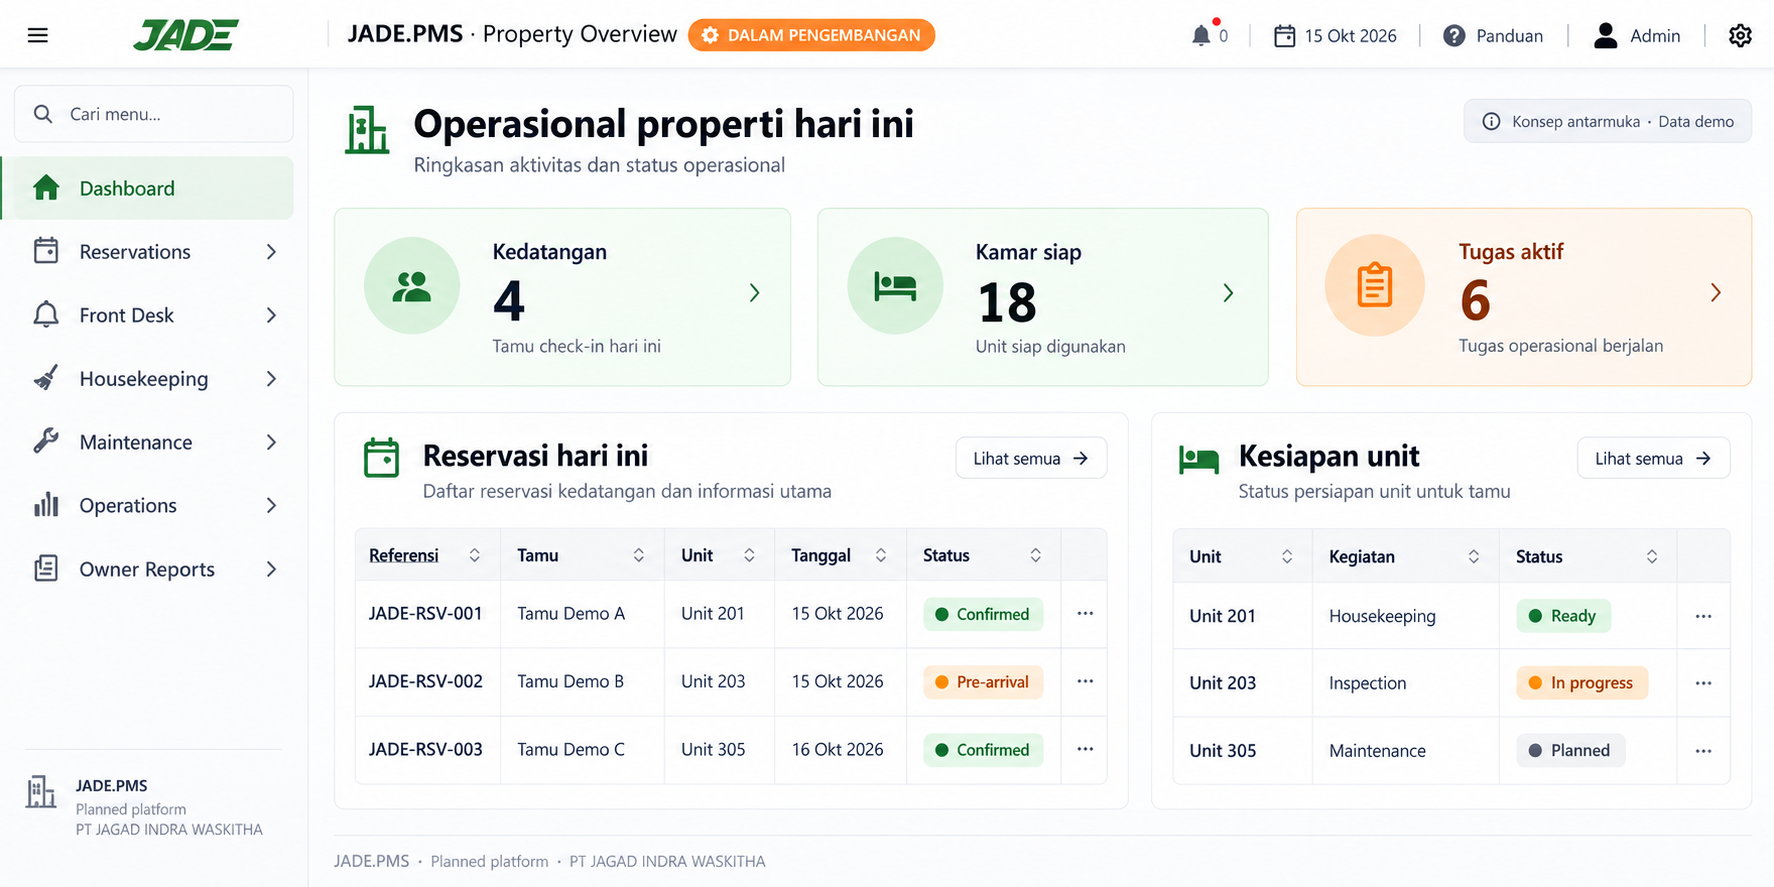
Task: Click Lihat semua in Kesiapan unit
Action: 1653,458
